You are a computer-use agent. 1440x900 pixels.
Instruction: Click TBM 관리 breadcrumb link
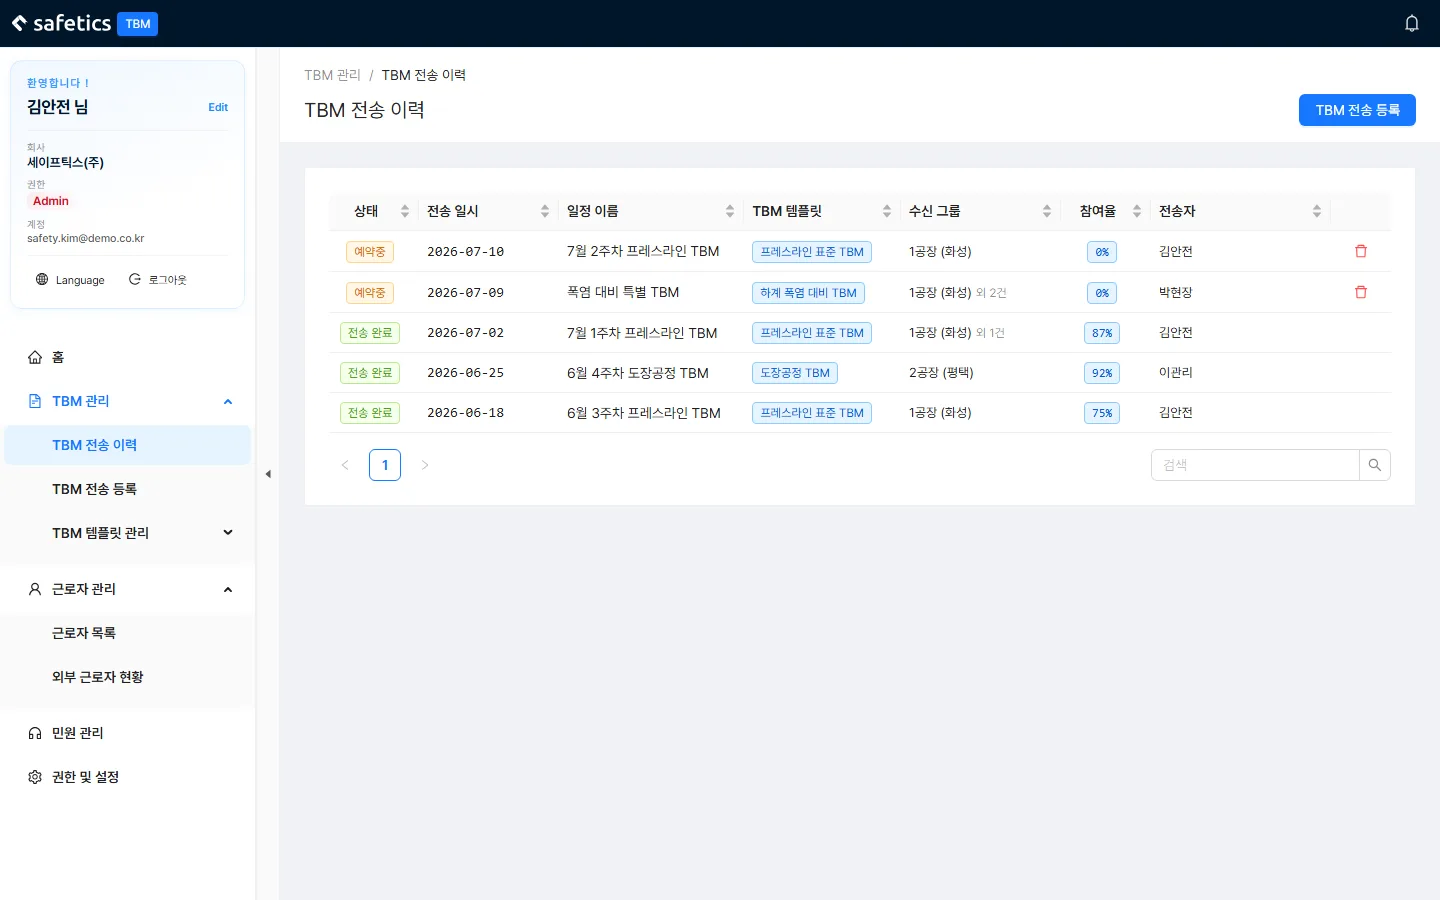tap(332, 75)
